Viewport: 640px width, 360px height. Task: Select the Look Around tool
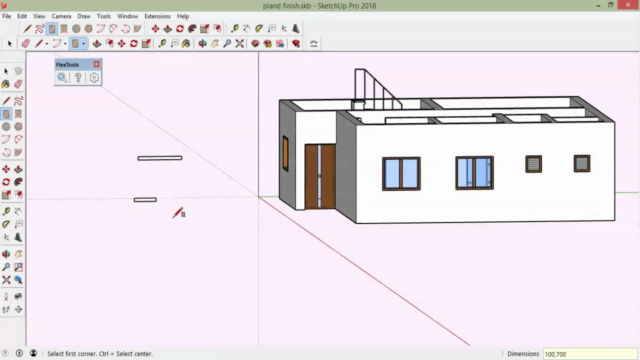point(18,296)
